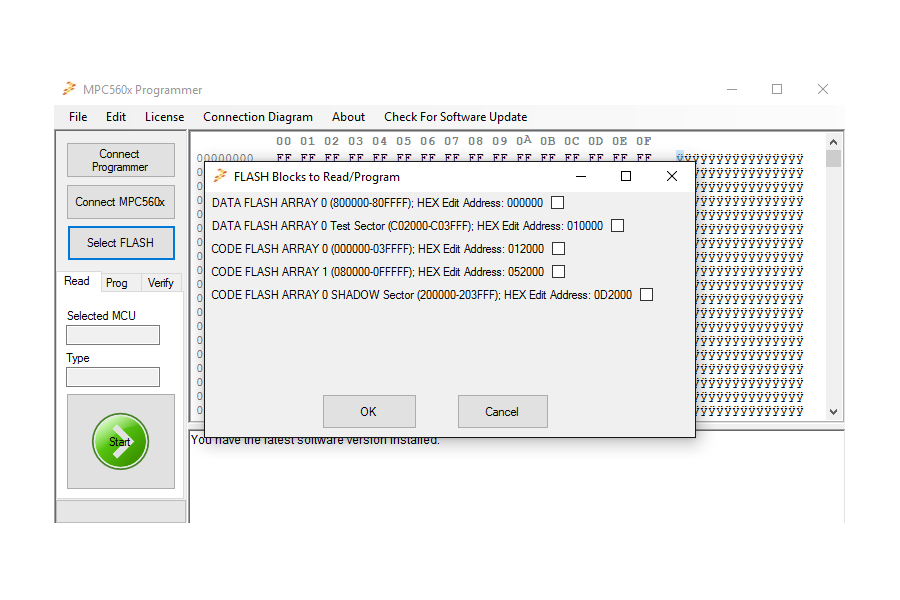
Task: Click the hex view scrollbar thumb
Action: pos(833,158)
